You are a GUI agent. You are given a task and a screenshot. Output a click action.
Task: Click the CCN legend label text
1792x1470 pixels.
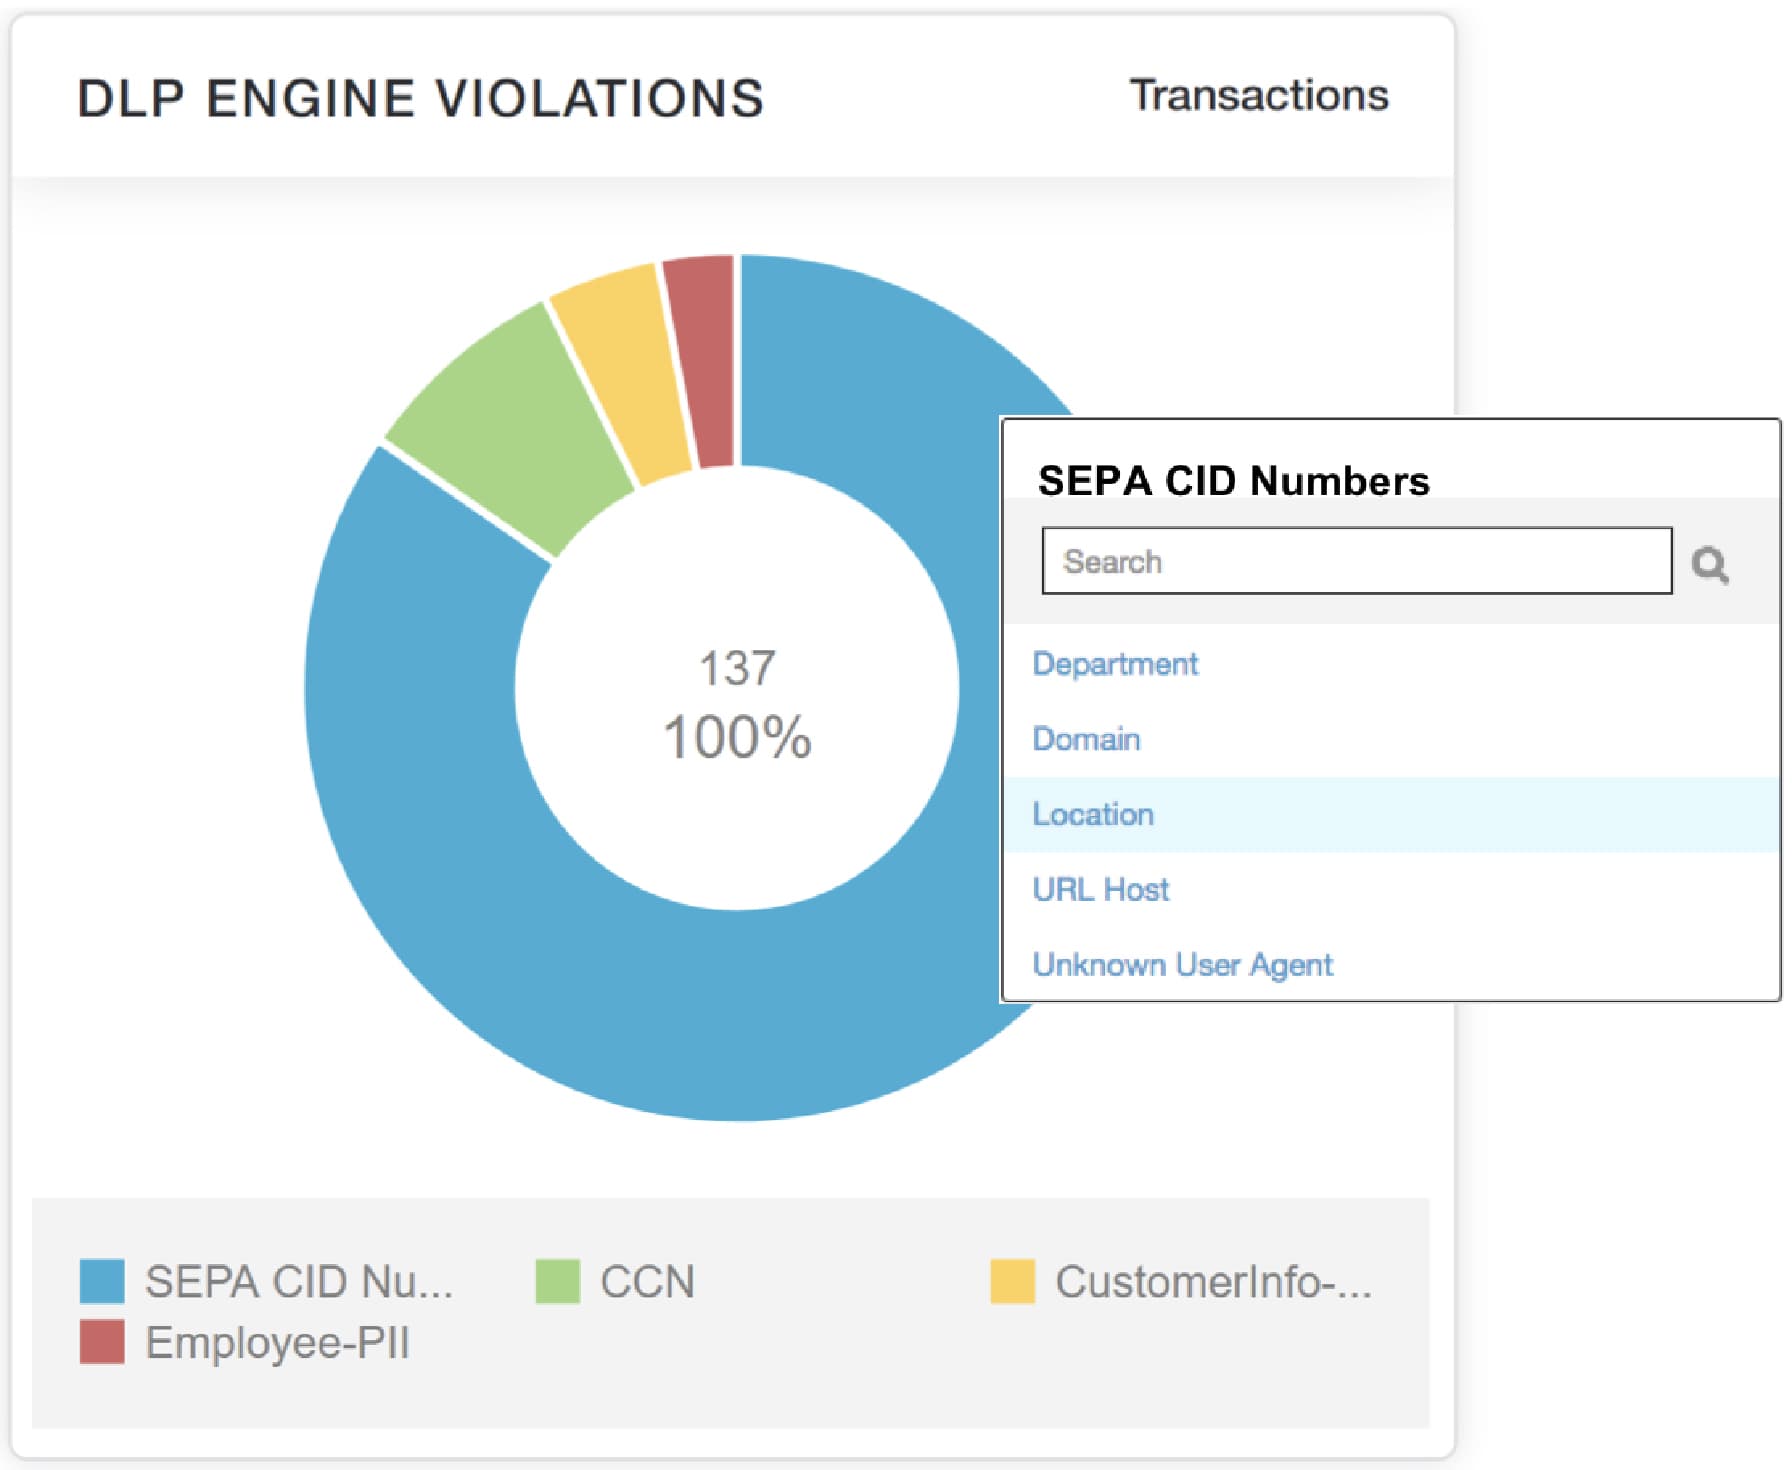[647, 1281]
